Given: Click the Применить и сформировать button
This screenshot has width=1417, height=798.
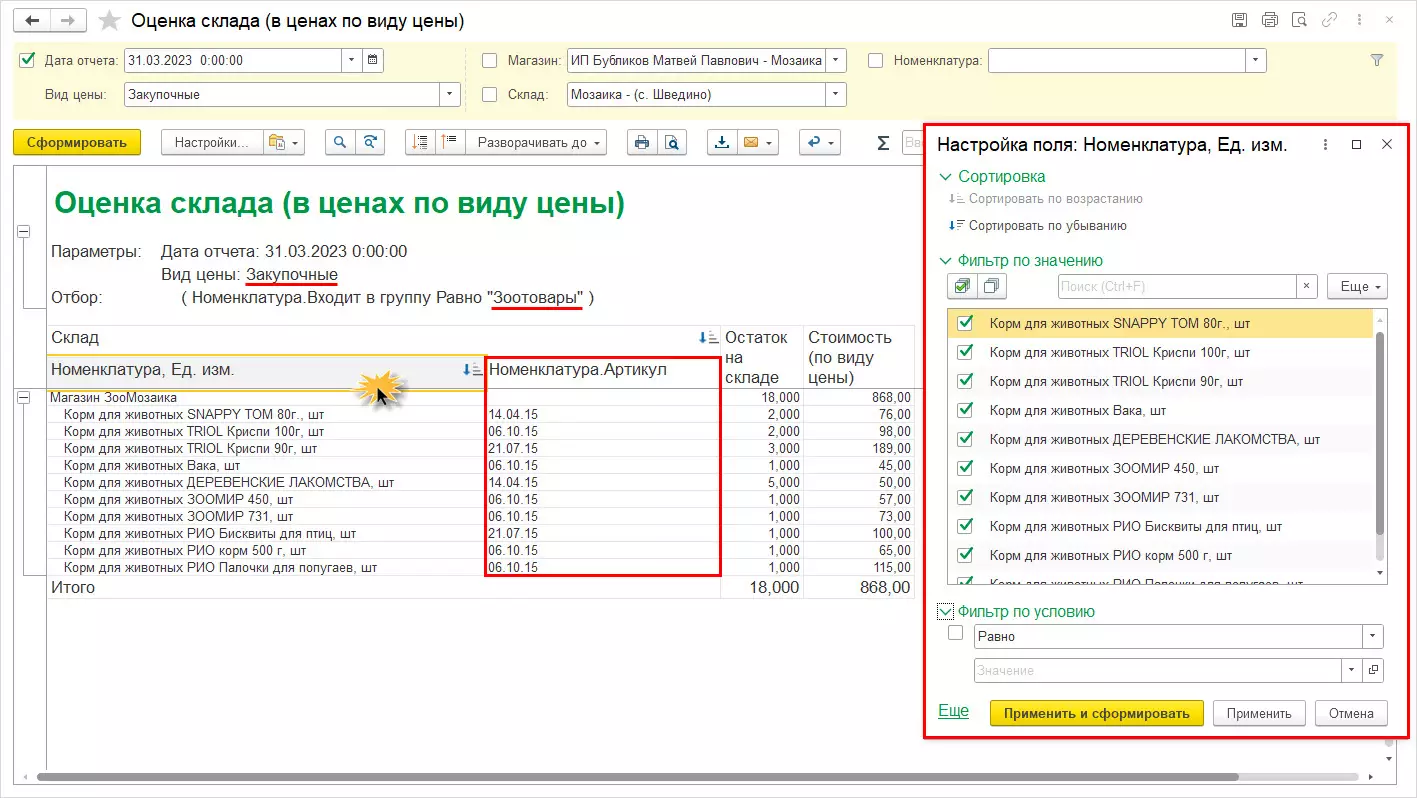Looking at the screenshot, I should pyautogui.click(x=1096, y=713).
